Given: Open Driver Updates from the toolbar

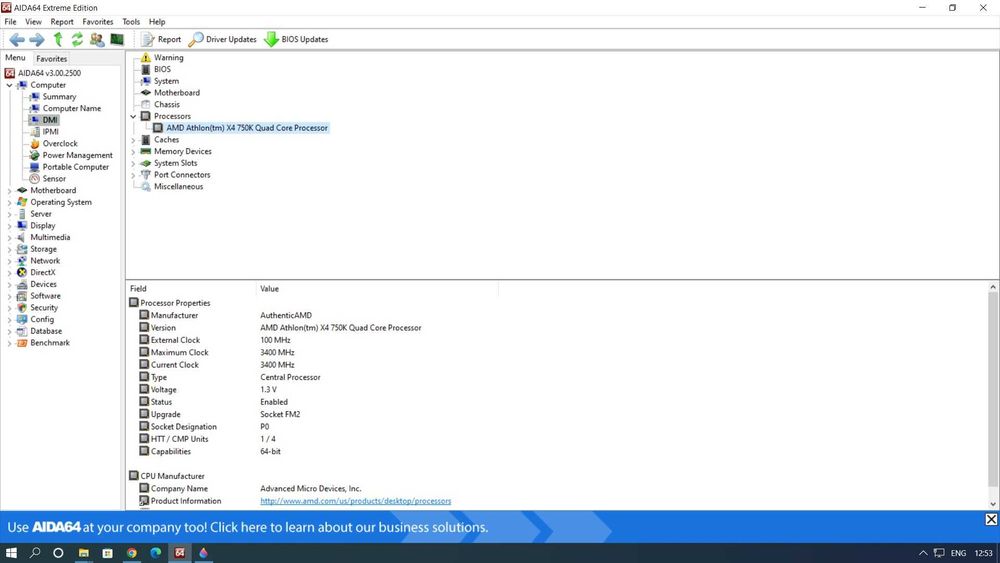Looking at the screenshot, I should coord(222,40).
